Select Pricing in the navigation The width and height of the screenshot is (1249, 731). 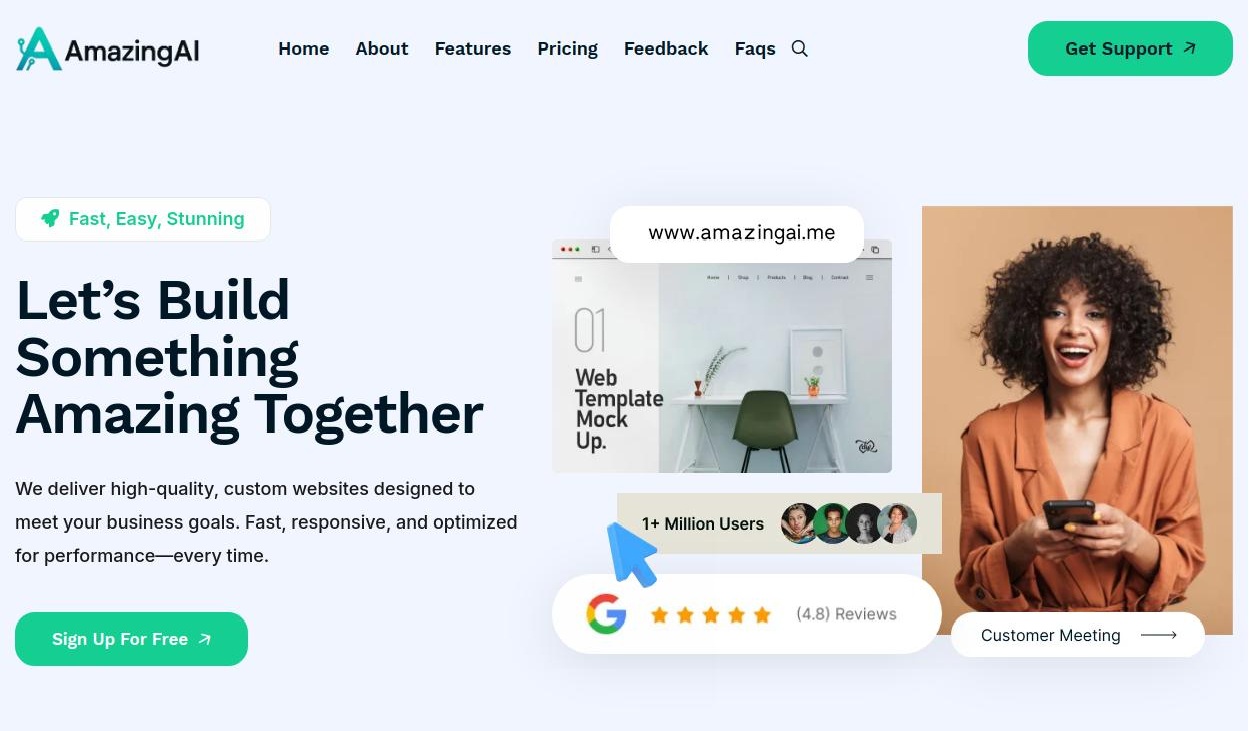tap(568, 49)
